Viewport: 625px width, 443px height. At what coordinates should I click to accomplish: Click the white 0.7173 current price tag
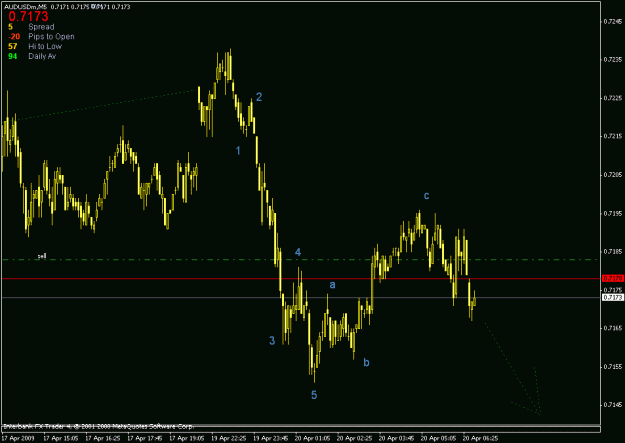(x=613, y=297)
